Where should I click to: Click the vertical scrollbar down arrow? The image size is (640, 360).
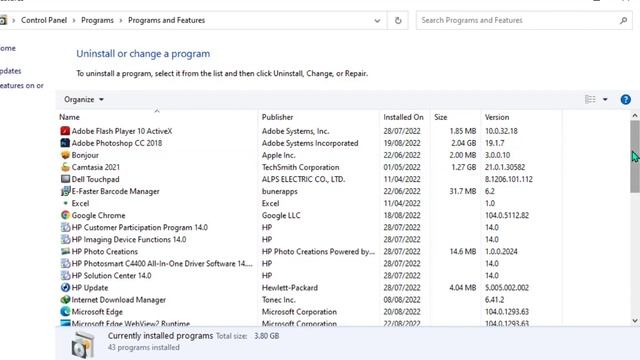click(x=635, y=321)
